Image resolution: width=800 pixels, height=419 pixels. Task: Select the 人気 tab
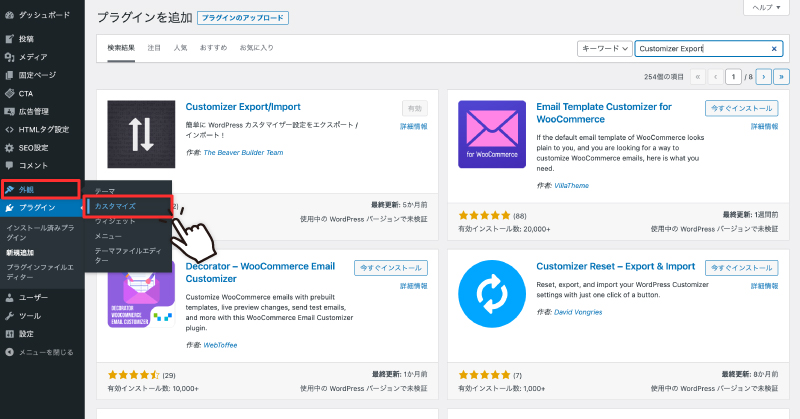coord(181,48)
